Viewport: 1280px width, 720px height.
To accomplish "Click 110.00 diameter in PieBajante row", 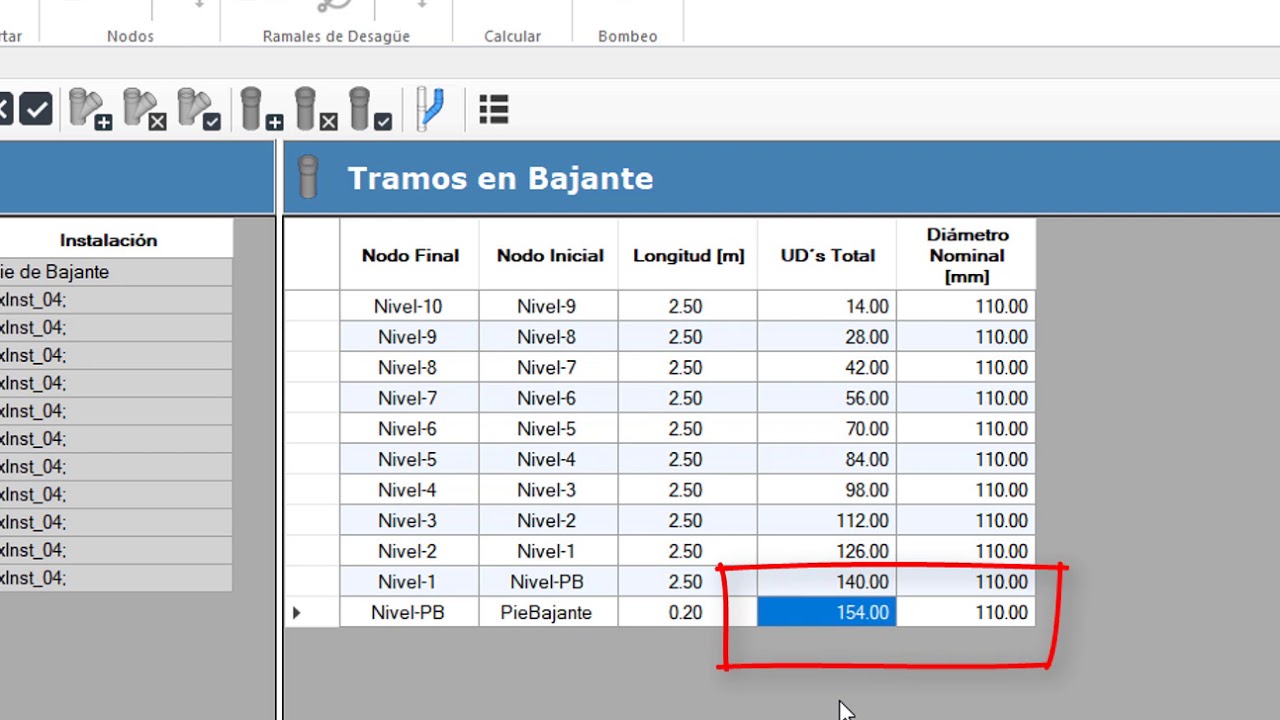I will [x=966, y=612].
